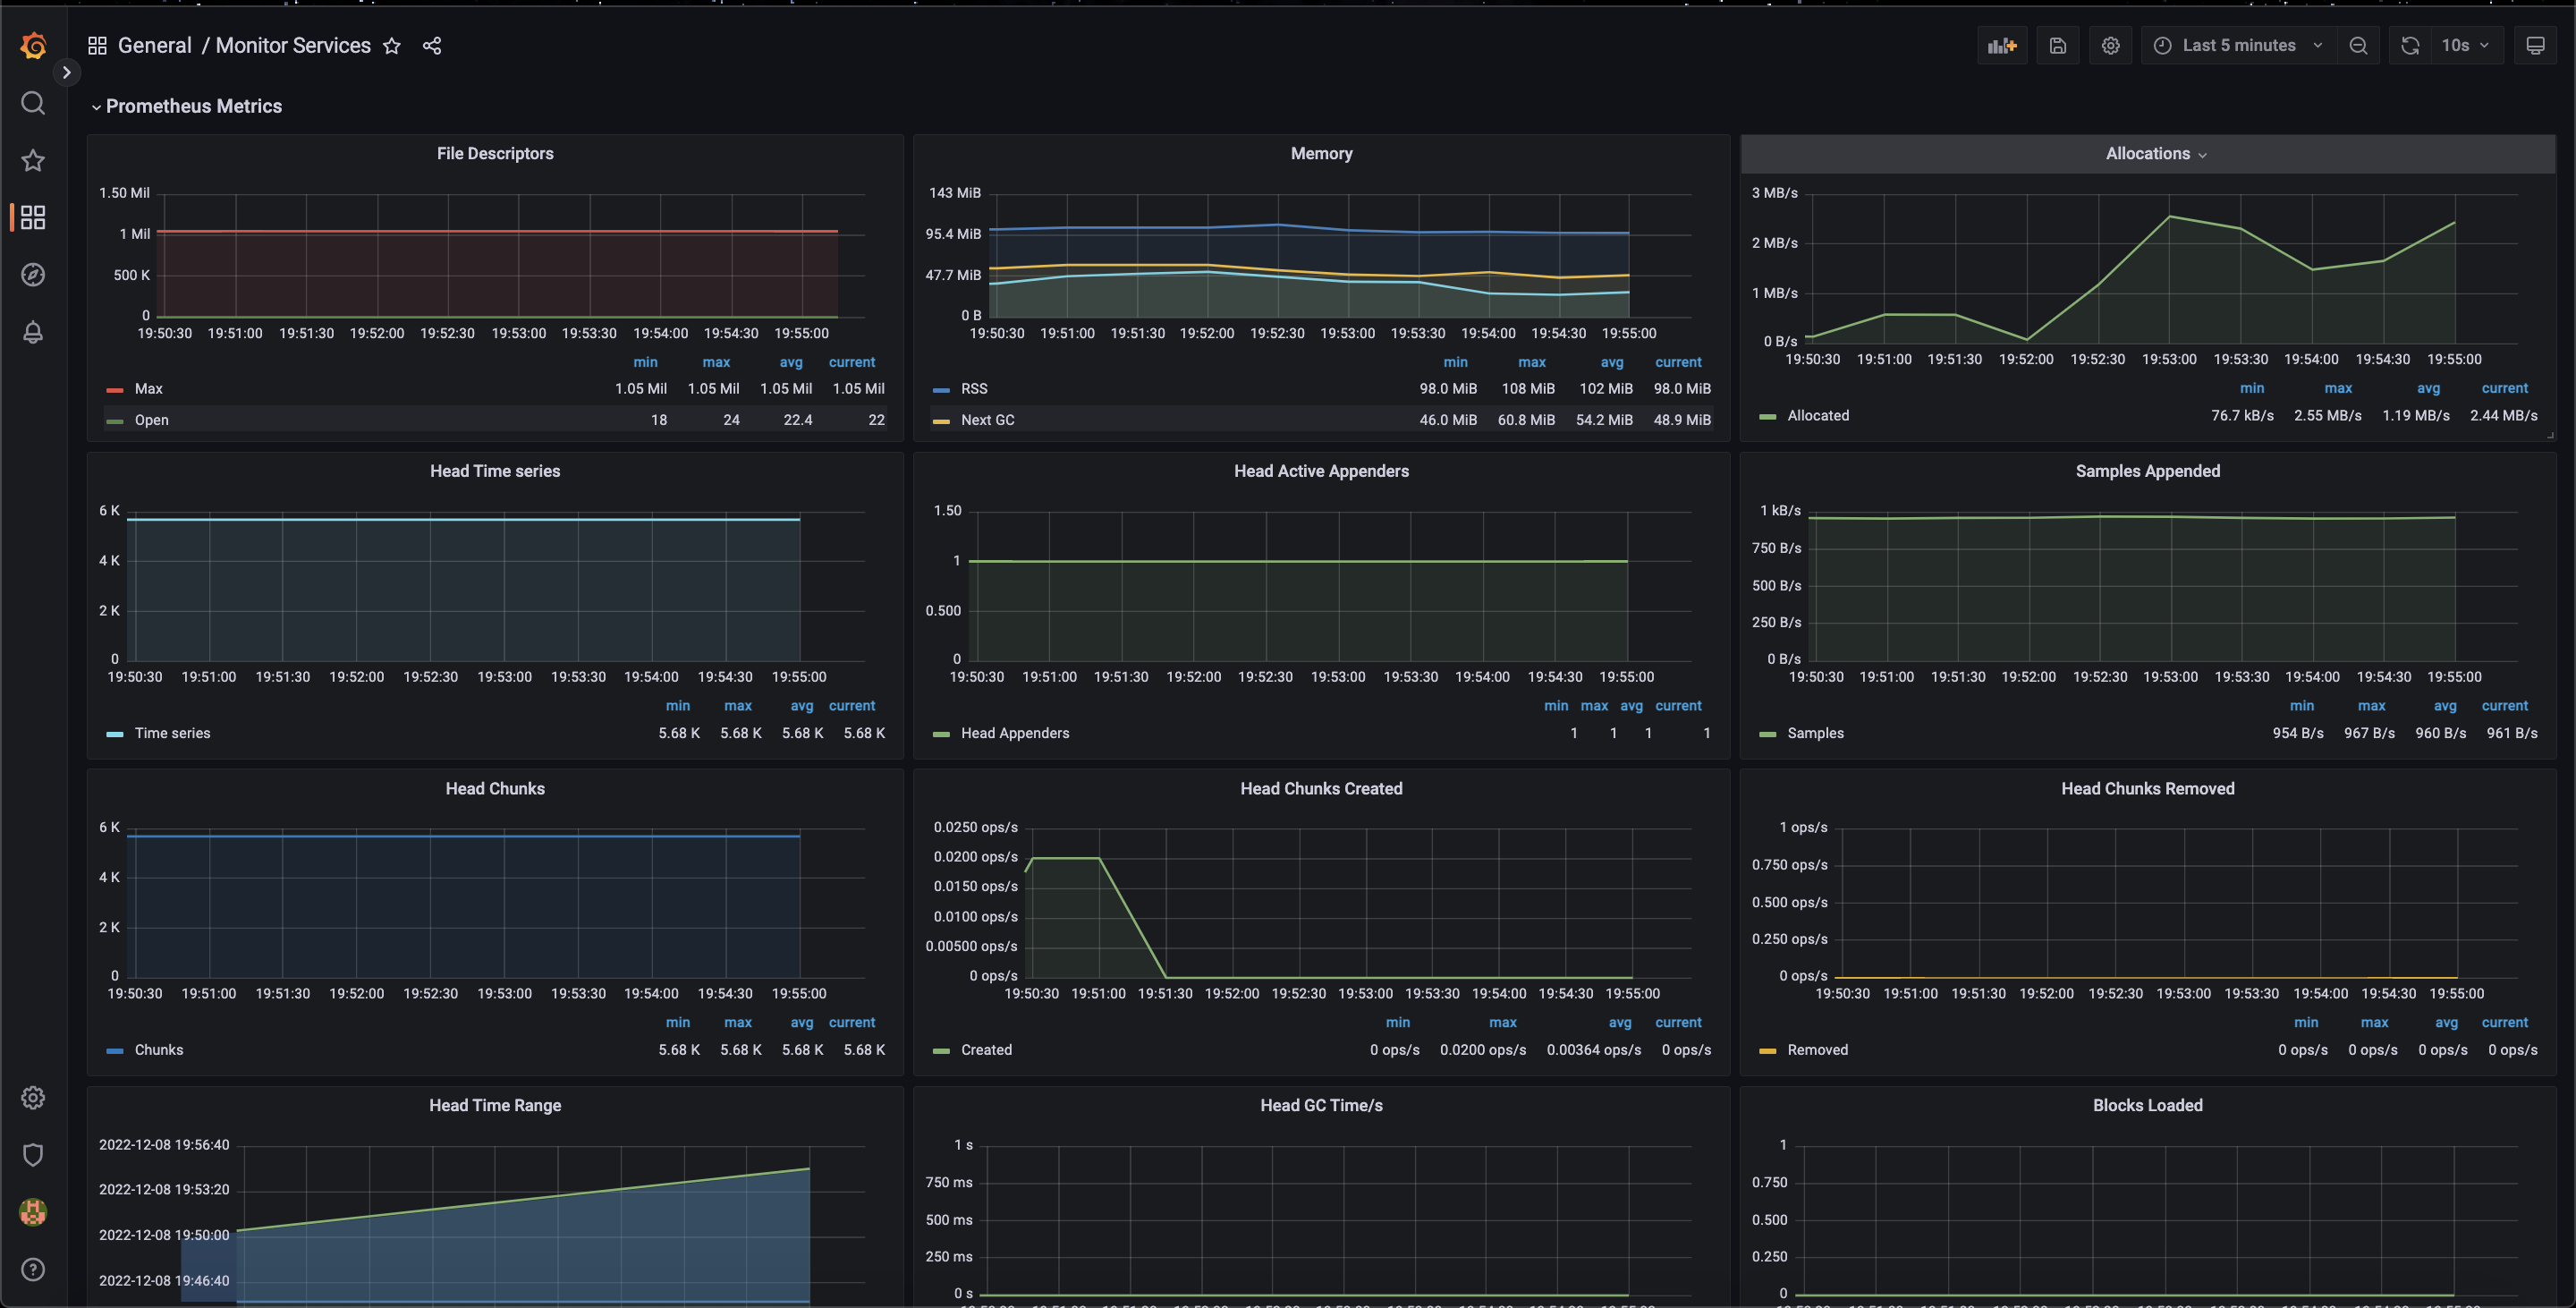This screenshot has height=1308, width=2576.
Task: Click the zoom out time range icon
Action: [2358, 46]
